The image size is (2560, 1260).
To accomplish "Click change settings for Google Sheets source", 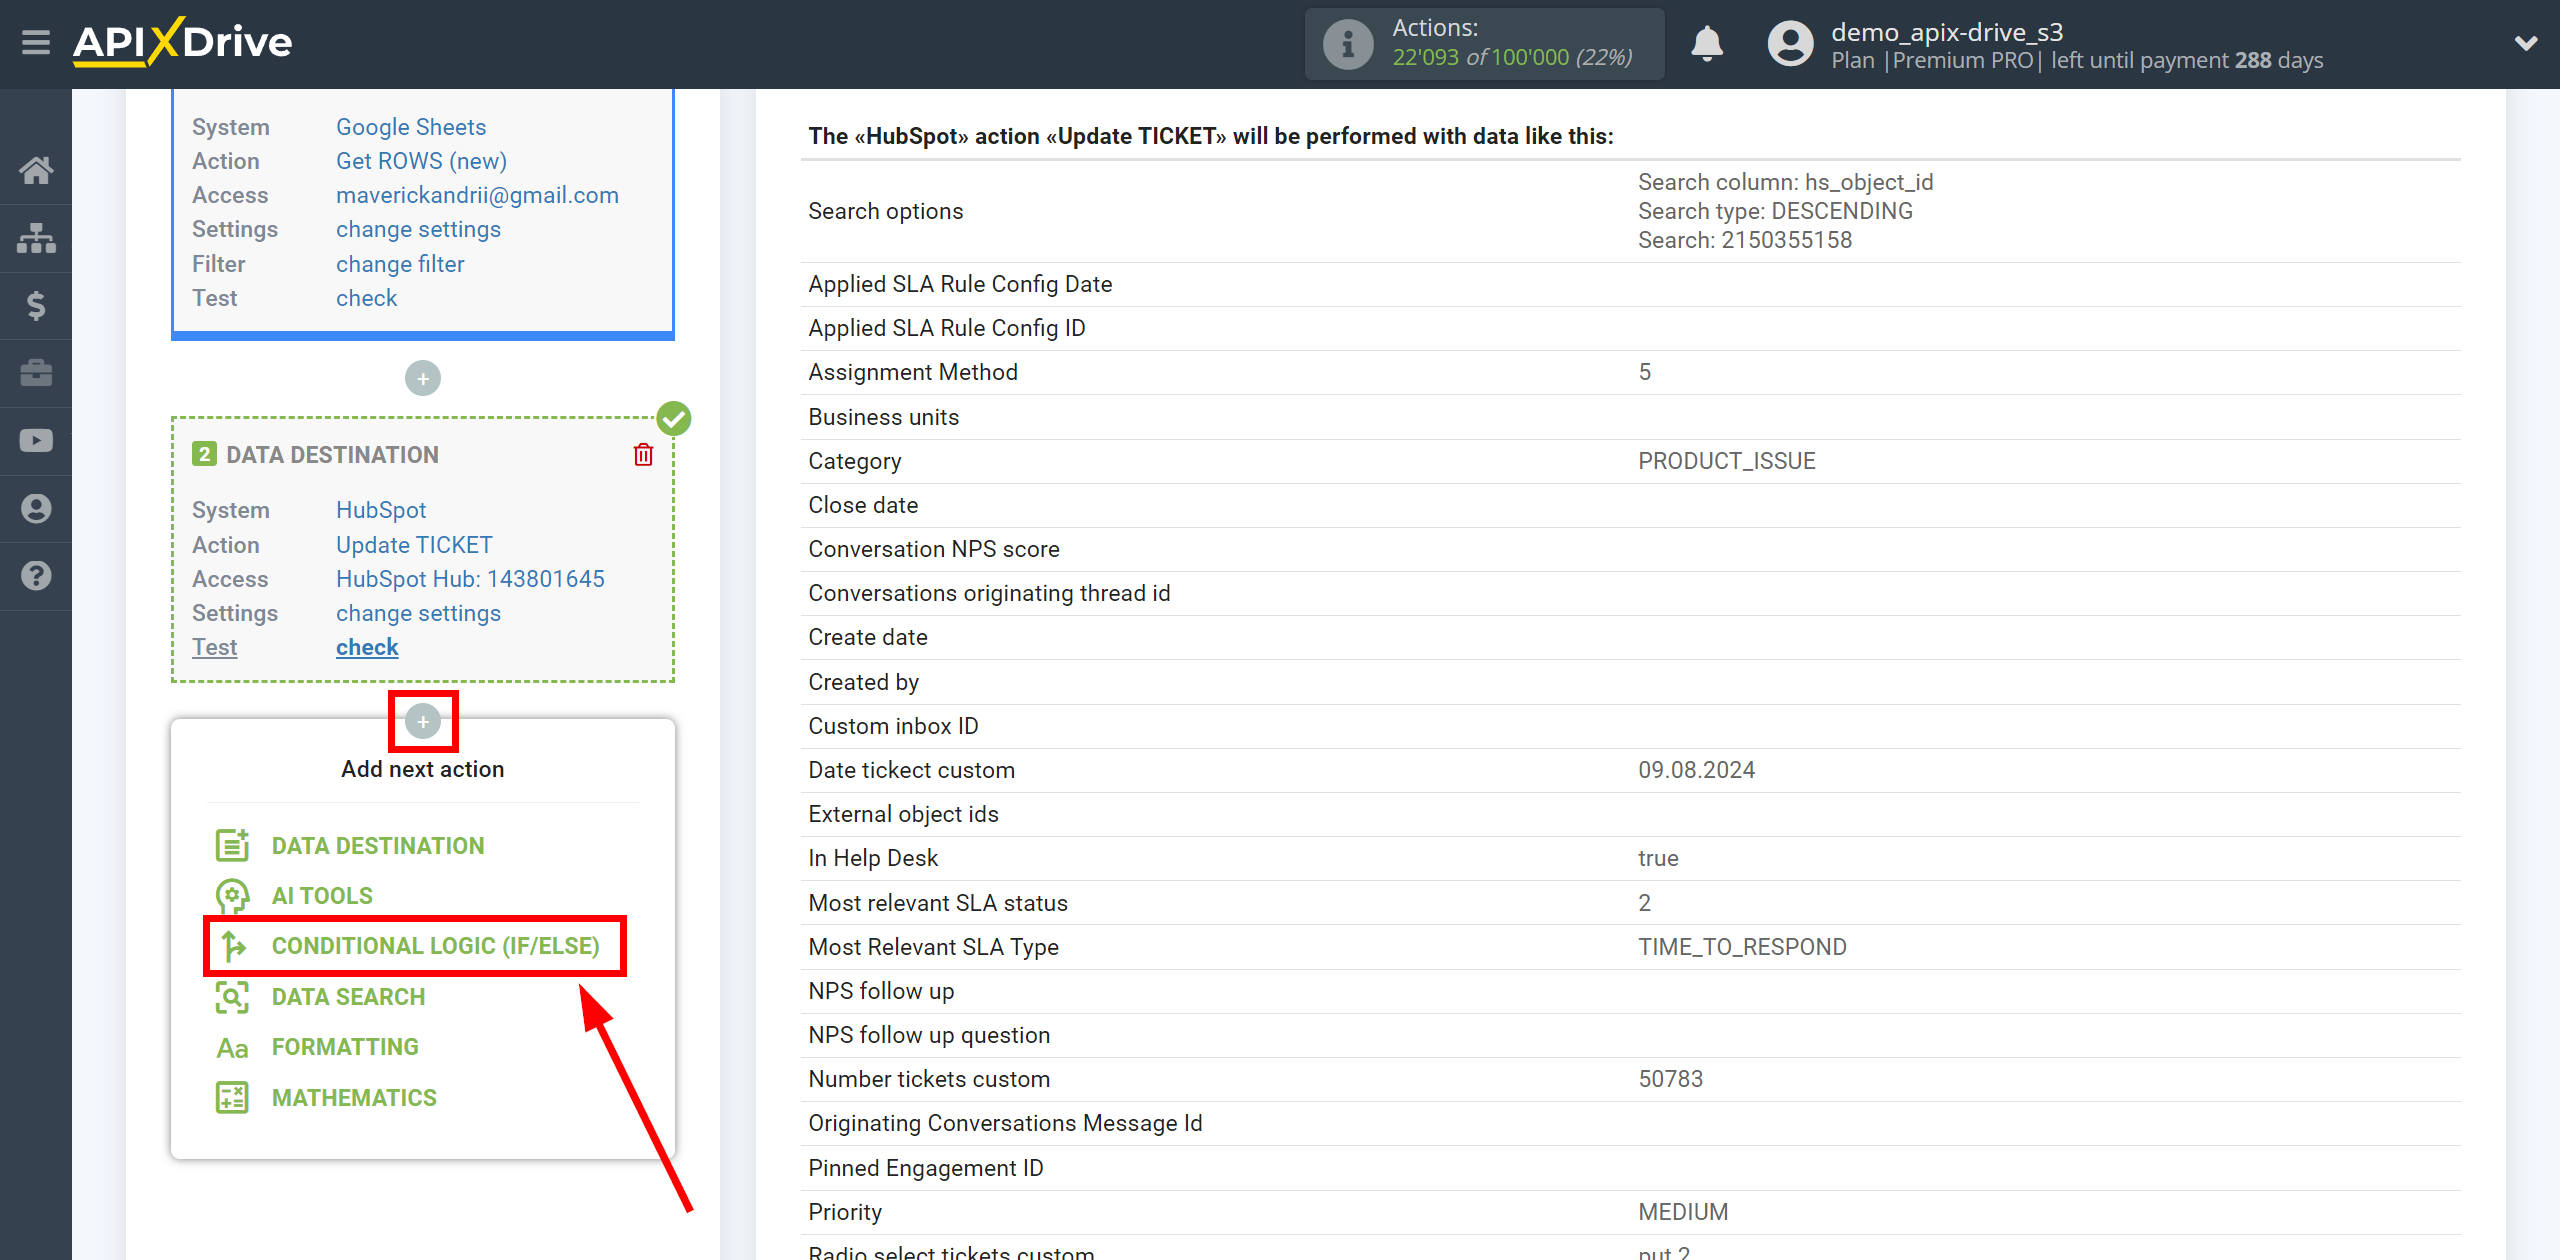I will 418,229.
